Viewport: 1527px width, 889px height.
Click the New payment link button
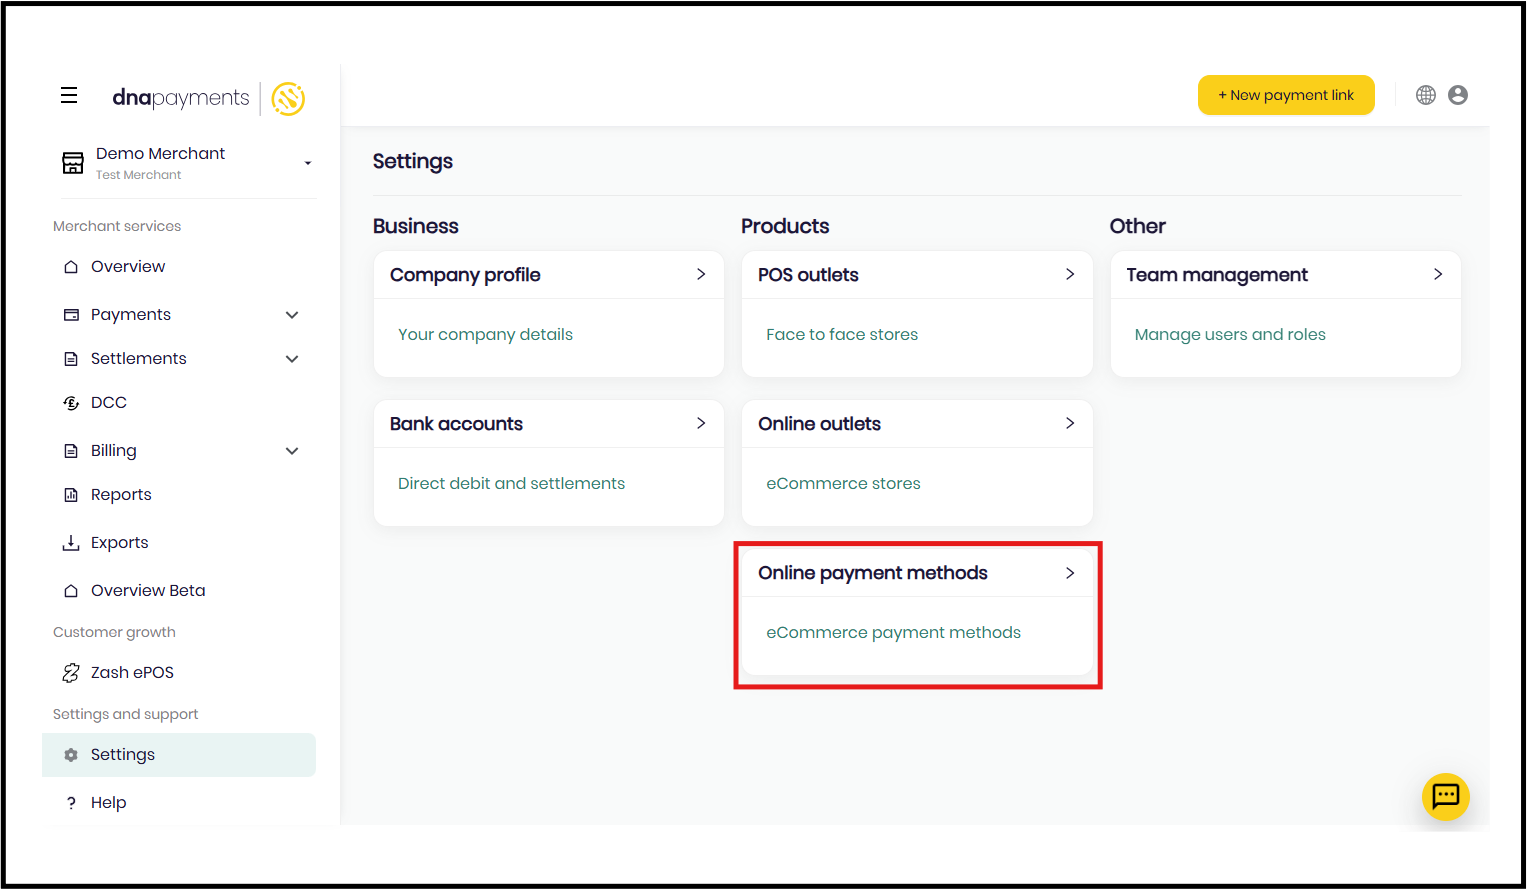pos(1285,95)
